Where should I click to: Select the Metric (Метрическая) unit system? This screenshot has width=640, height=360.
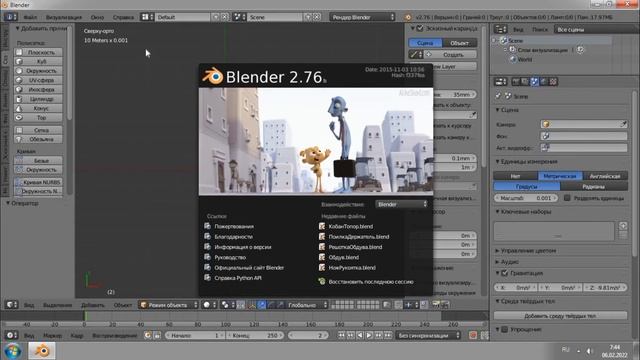click(560, 176)
